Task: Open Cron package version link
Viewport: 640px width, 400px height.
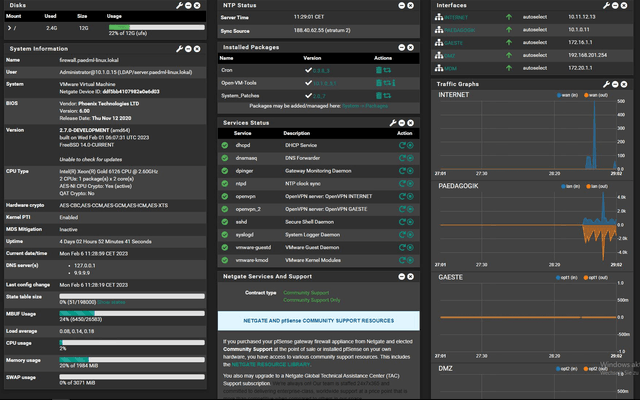Action: coord(321,71)
